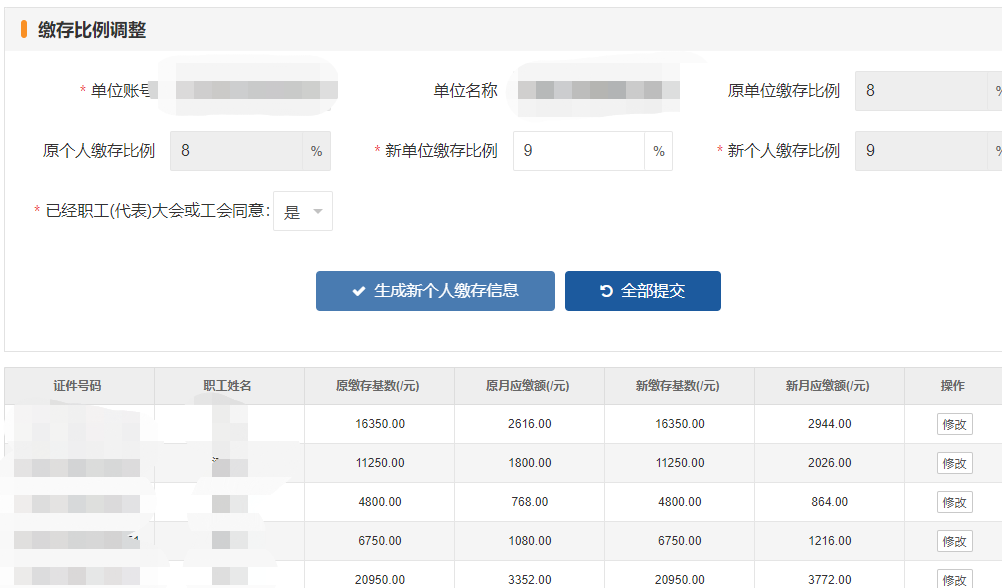The height and width of the screenshot is (588, 1002).
Task: Click the circular arrow icon on 全部提交
Action: (x=606, y=291)
